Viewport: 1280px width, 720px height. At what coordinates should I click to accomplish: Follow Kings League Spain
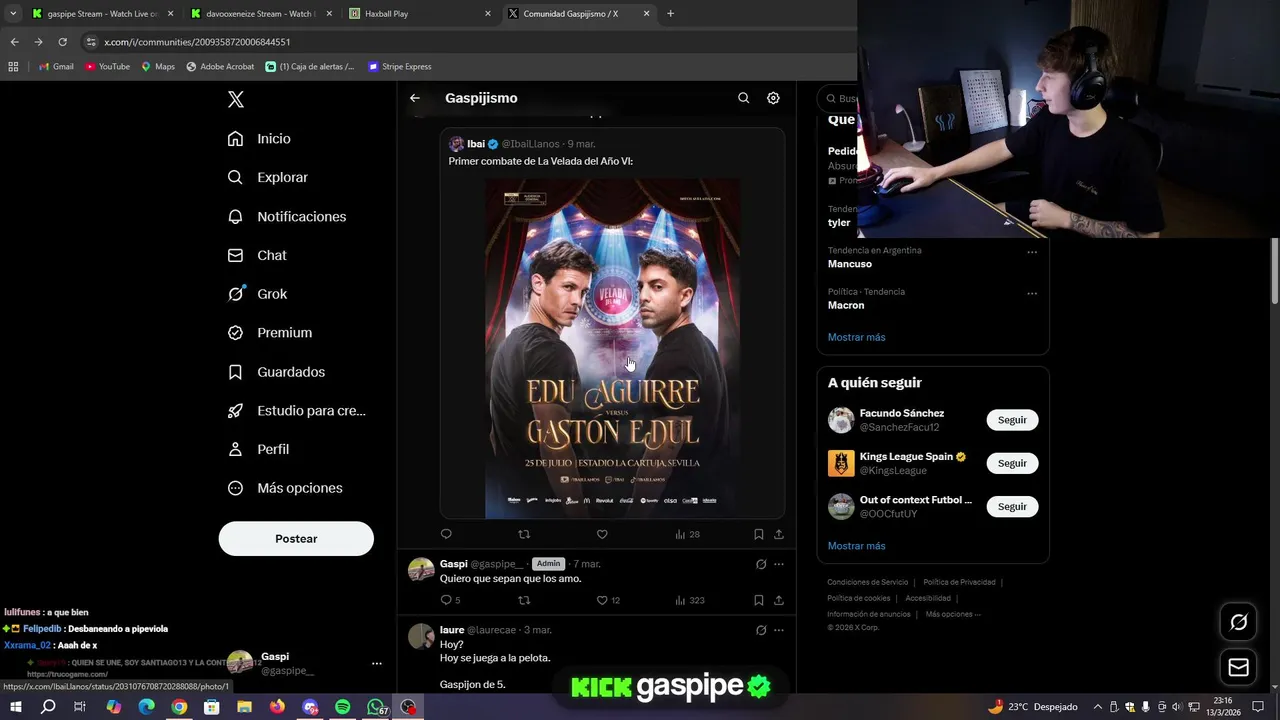[1012, 463]
